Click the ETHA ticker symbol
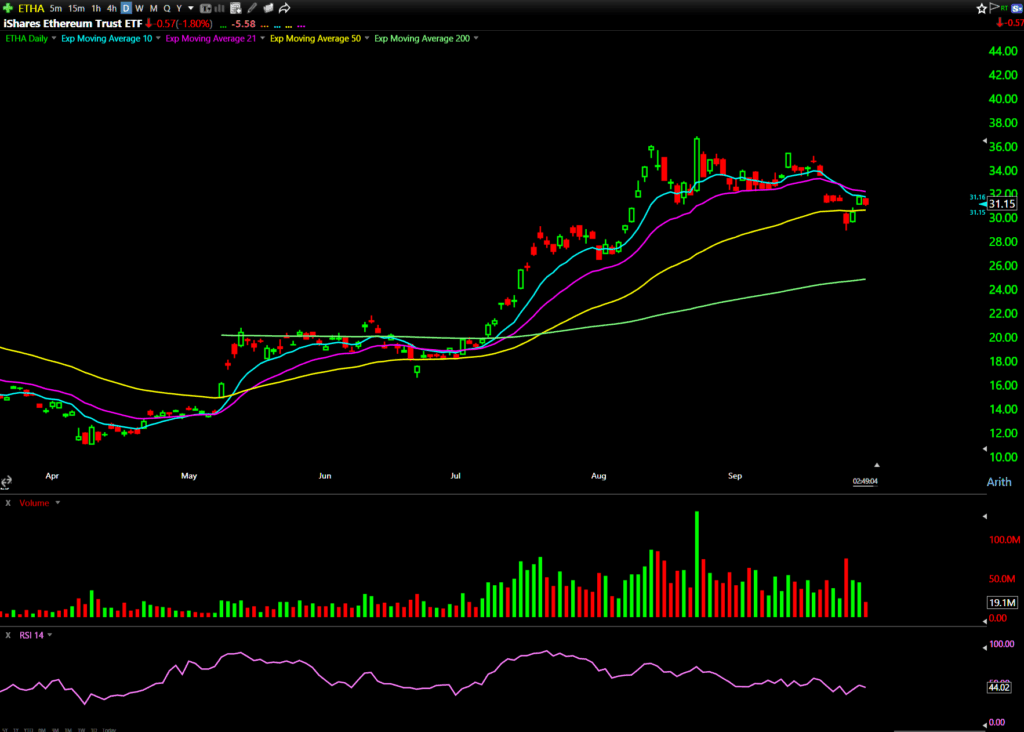1024x732 pixels. coord(31,8)
